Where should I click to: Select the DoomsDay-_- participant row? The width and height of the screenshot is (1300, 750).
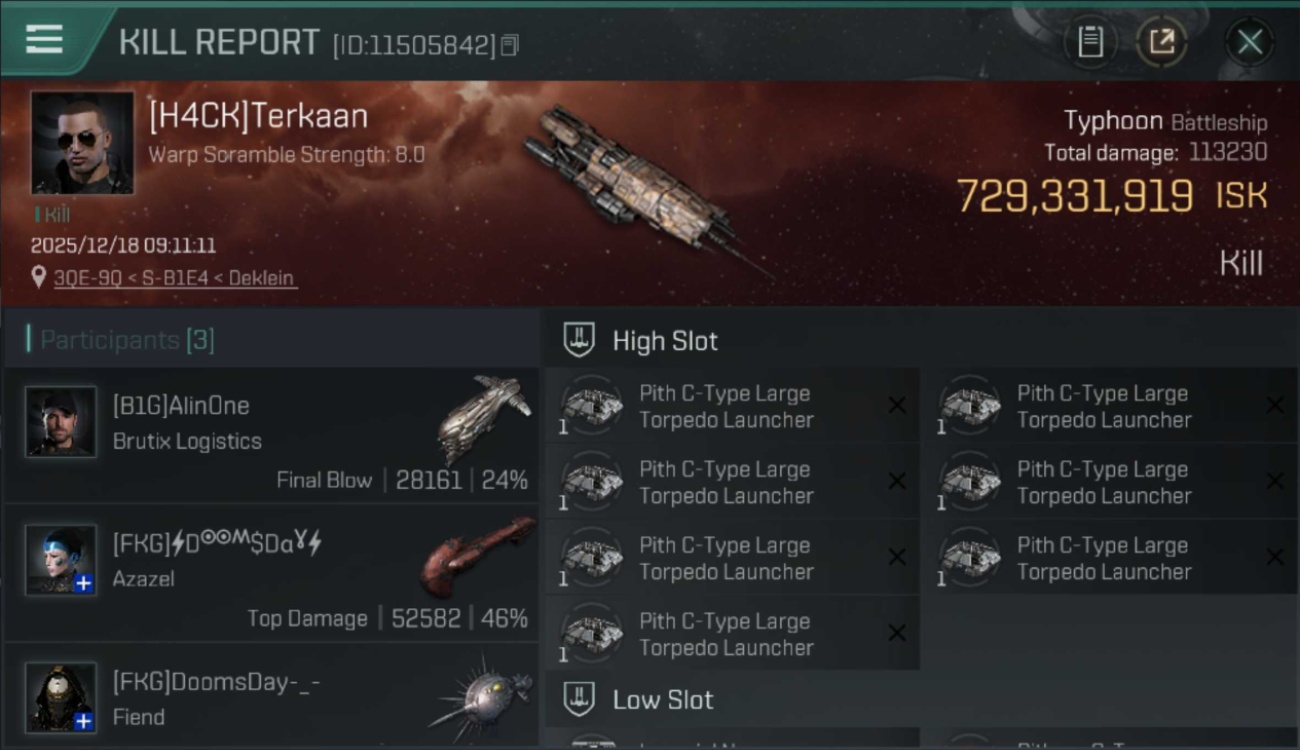pyautogui.click(x=270, y=698)
